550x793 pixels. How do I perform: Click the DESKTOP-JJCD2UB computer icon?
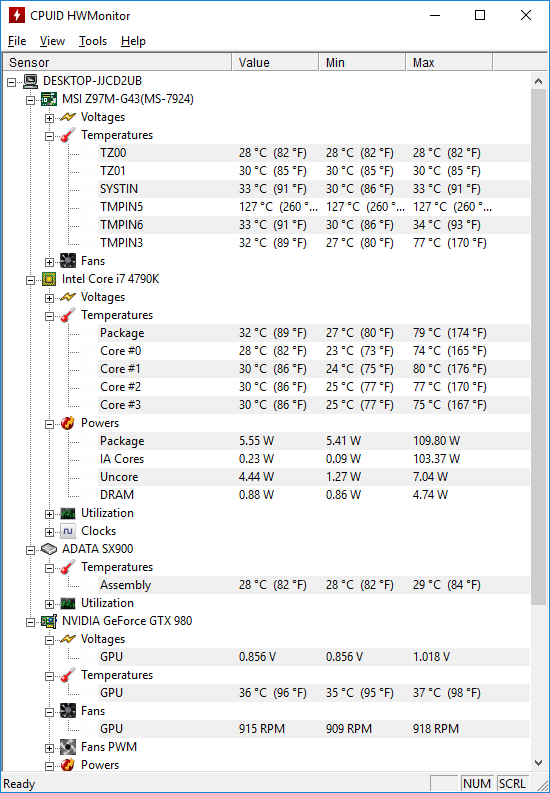point(30,81)
